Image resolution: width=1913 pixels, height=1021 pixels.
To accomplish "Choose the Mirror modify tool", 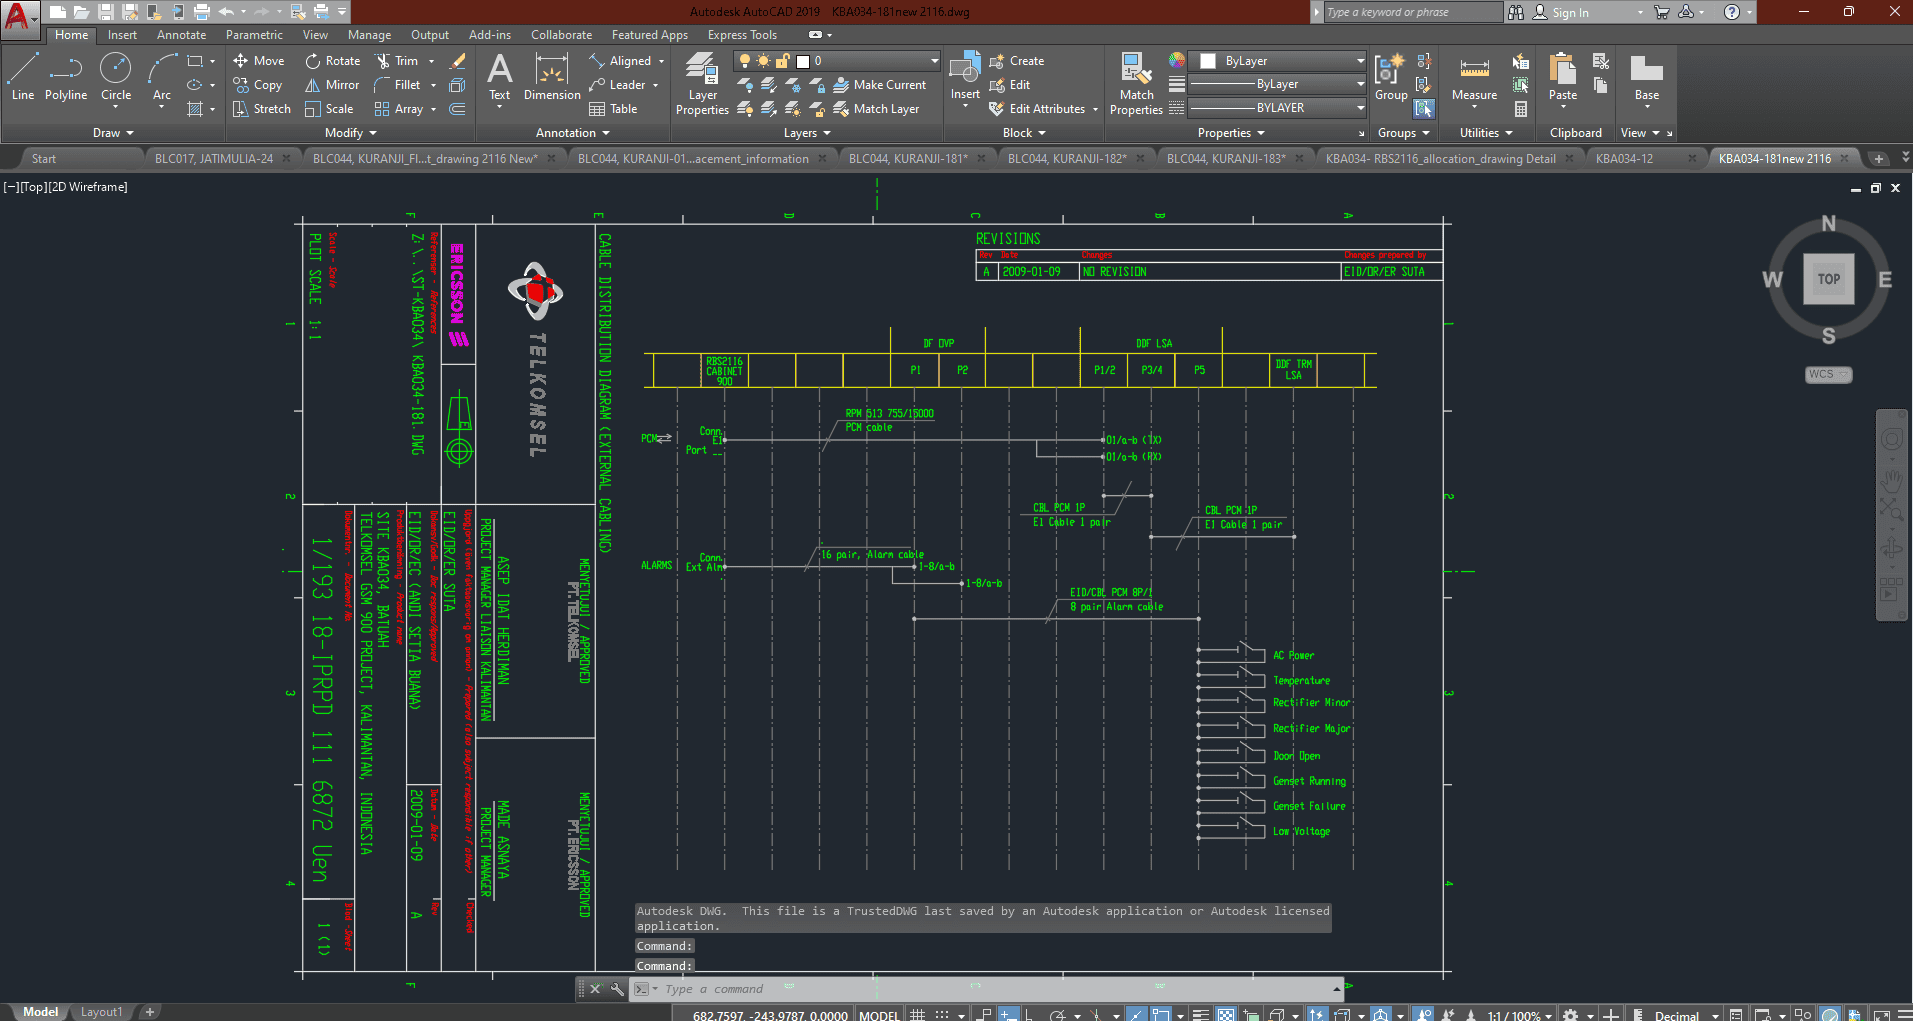I will point(332,85).
